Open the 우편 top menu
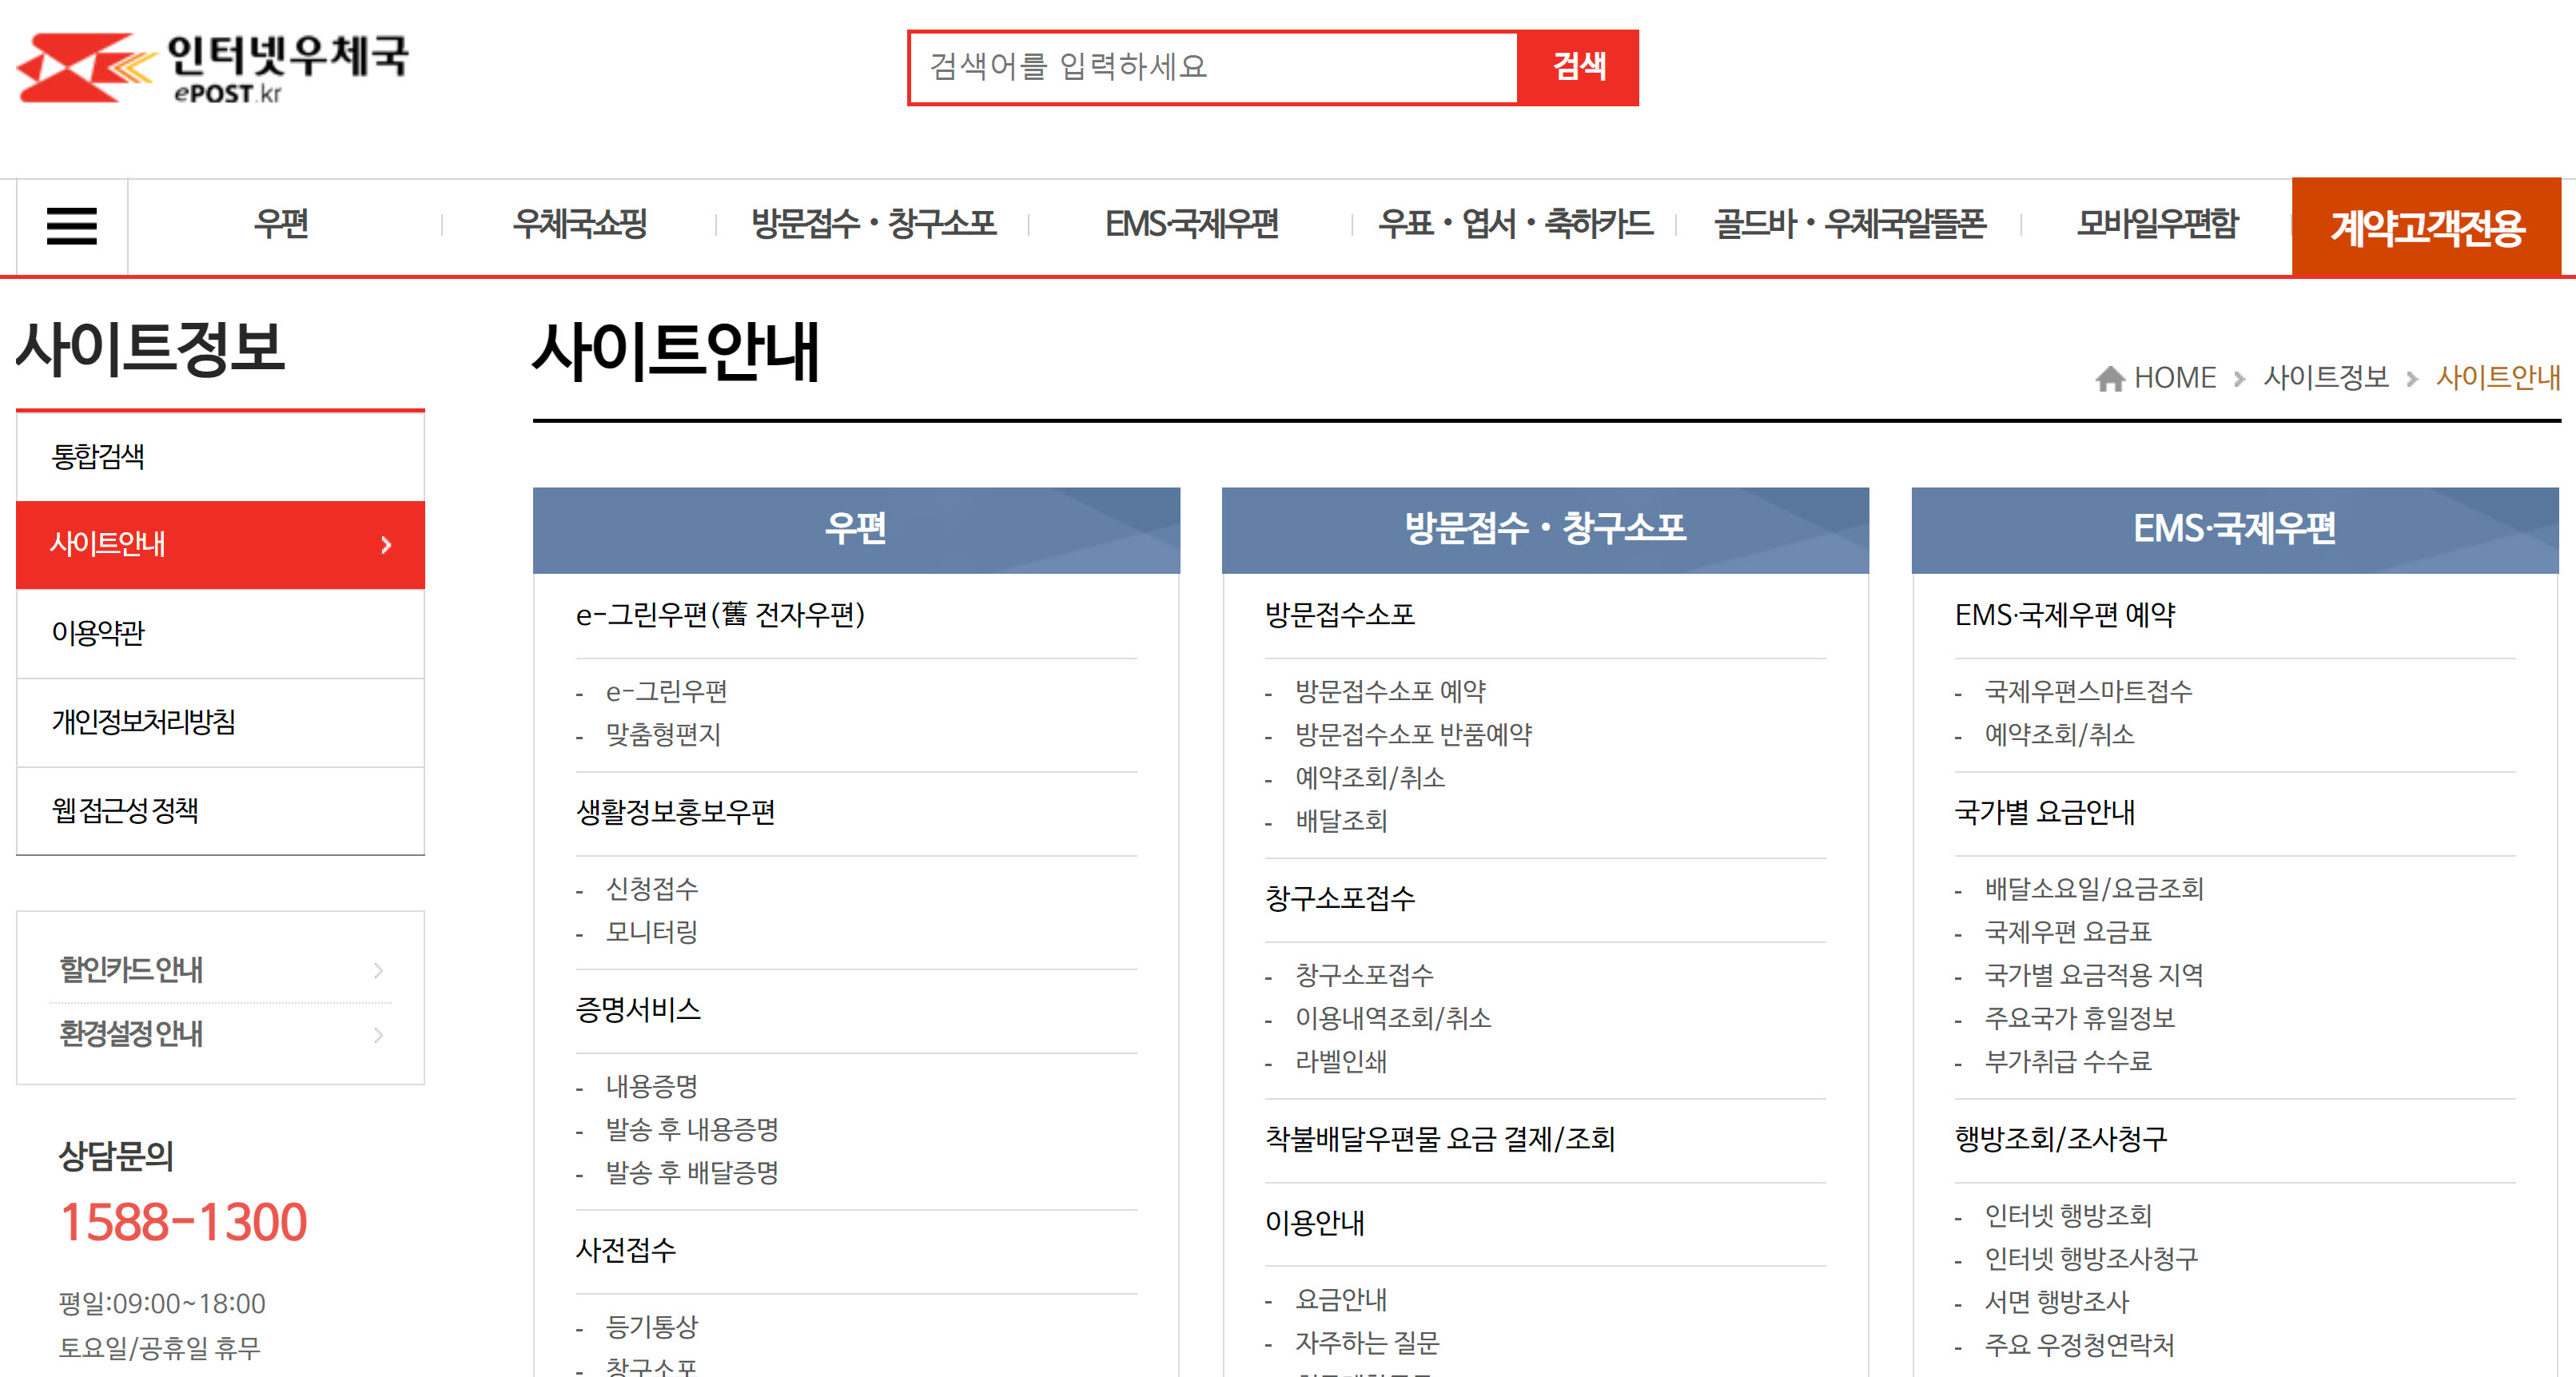Viewport: 2576px width, 1377px height. [x=281, y=224]
